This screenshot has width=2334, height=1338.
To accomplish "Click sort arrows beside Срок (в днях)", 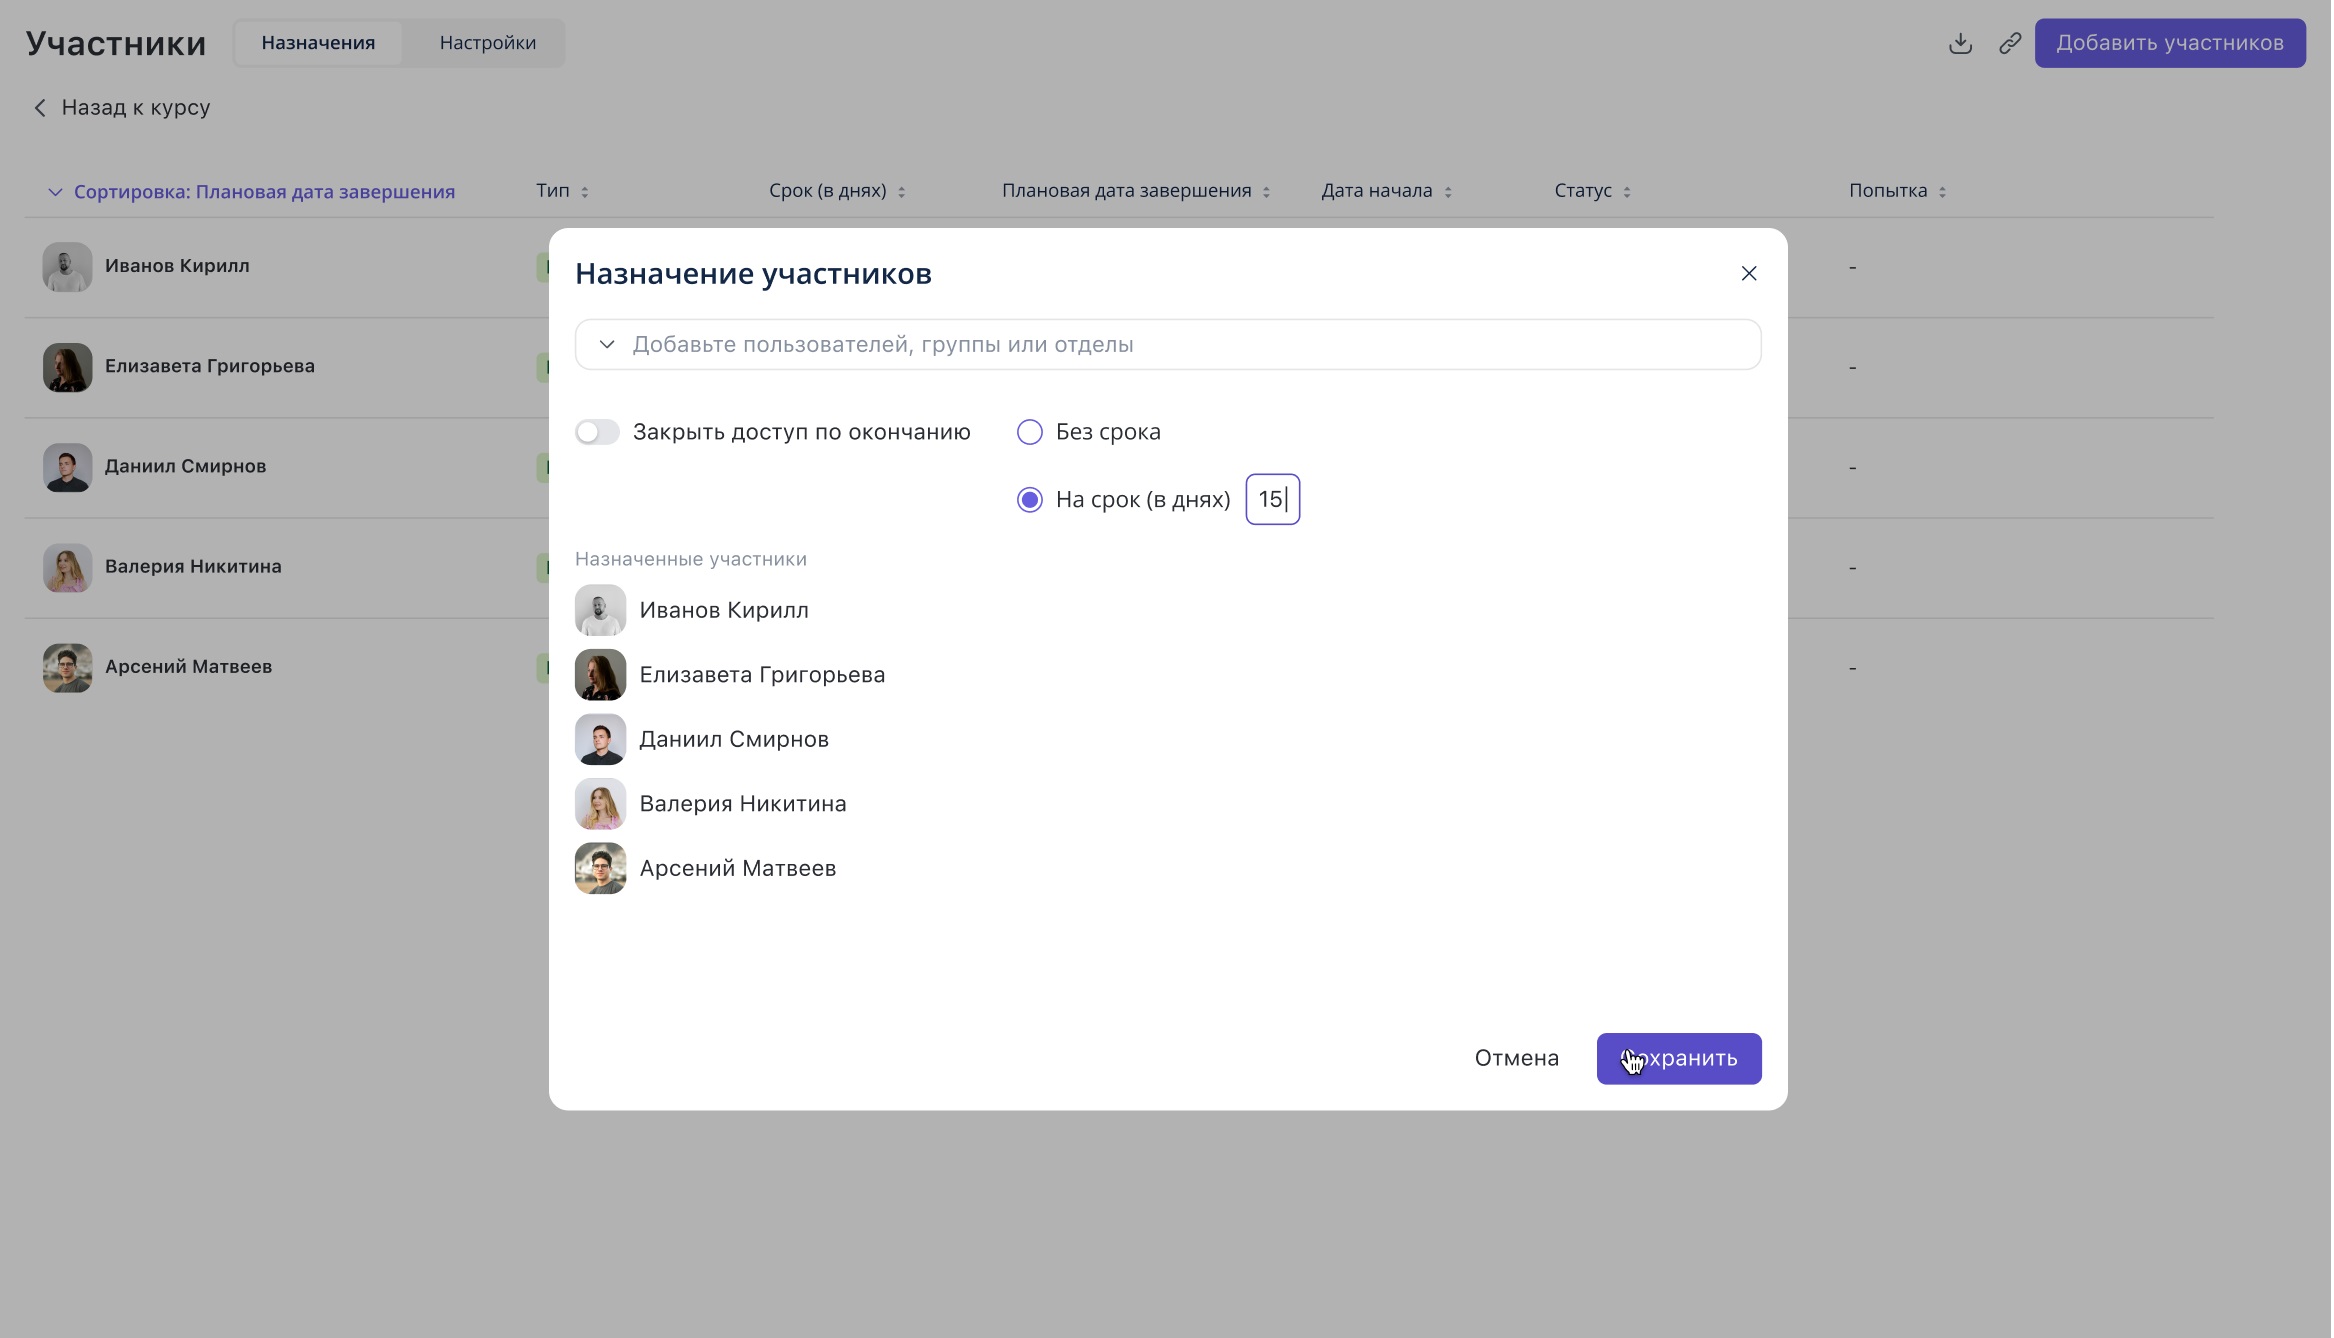I will point(902,192).
